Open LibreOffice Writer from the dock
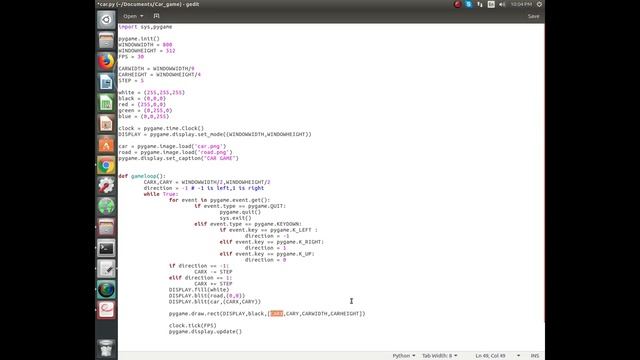The height and width of the screenshot is (360, 640). (x=106, y=82)
